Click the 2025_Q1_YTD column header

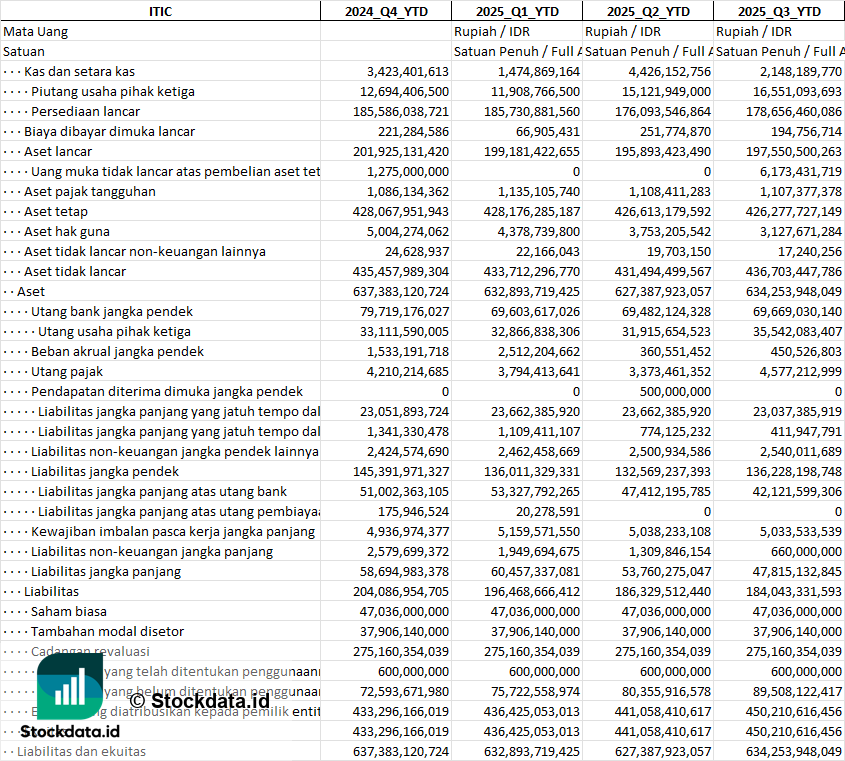(517, 11)
